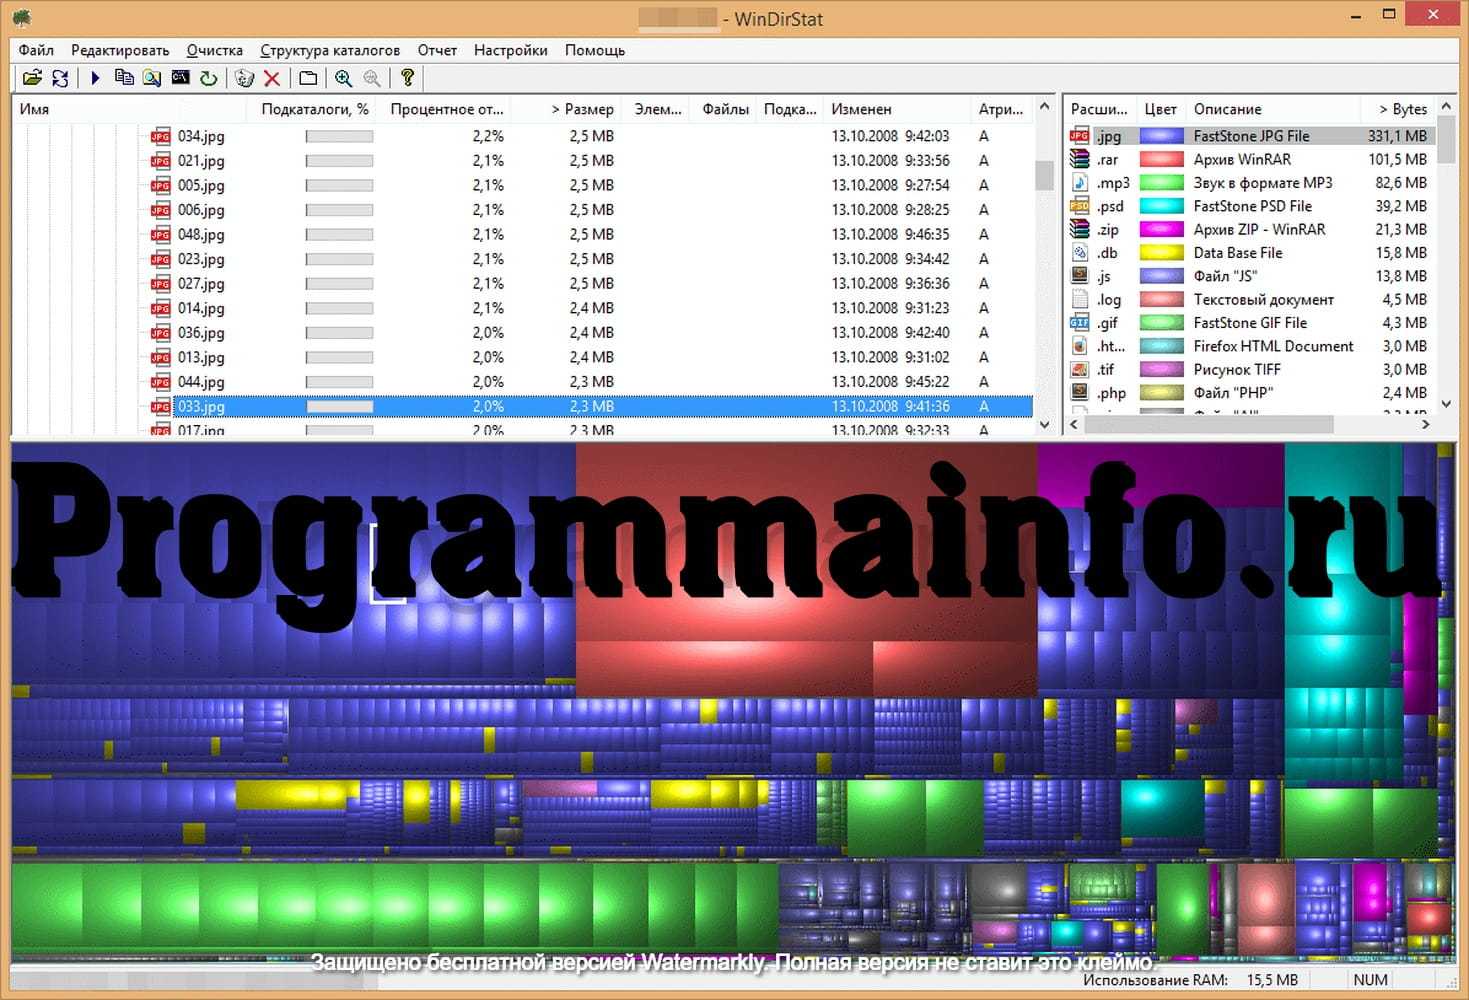Viewport: 1469px width, 1000px height.
Task: Sort by Изменен column header
Action: click(x=861, y=109)
